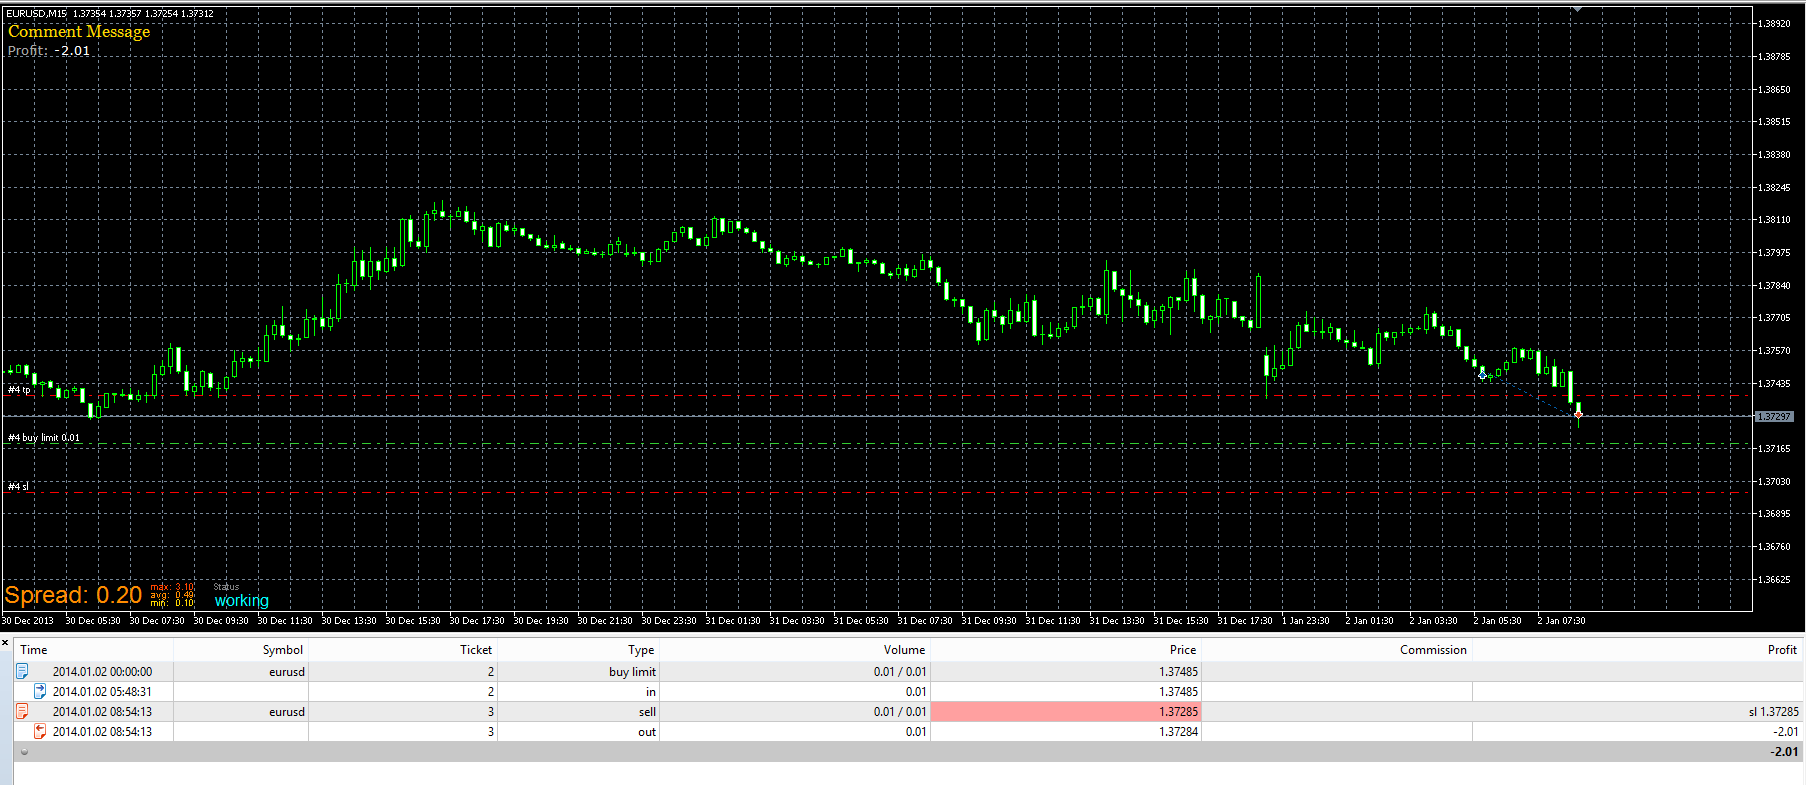Click the grey dot in the summary row
The width and height of the screenshot is (1806, 785).
click(24, 752)
